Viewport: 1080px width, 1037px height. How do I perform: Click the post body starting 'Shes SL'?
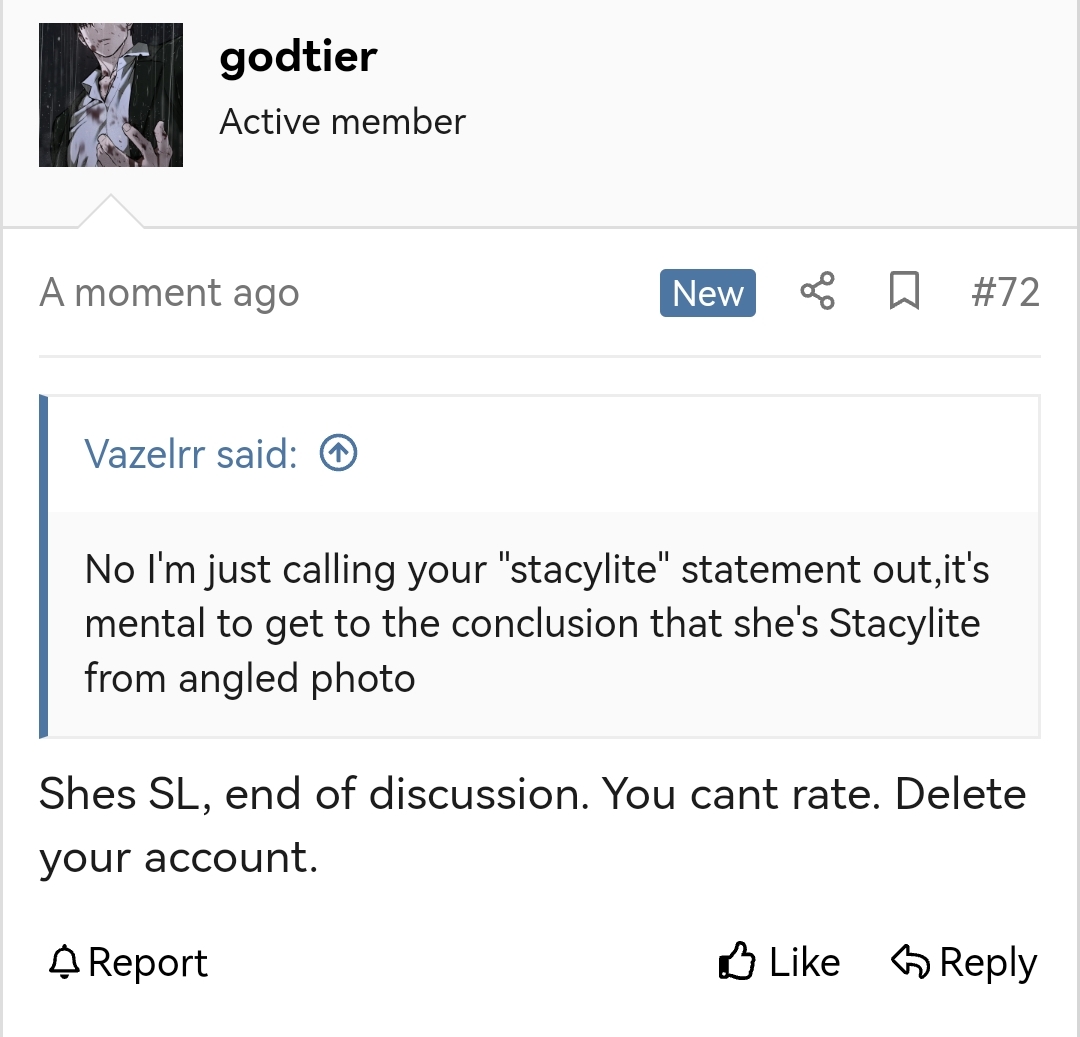point(532,825)
